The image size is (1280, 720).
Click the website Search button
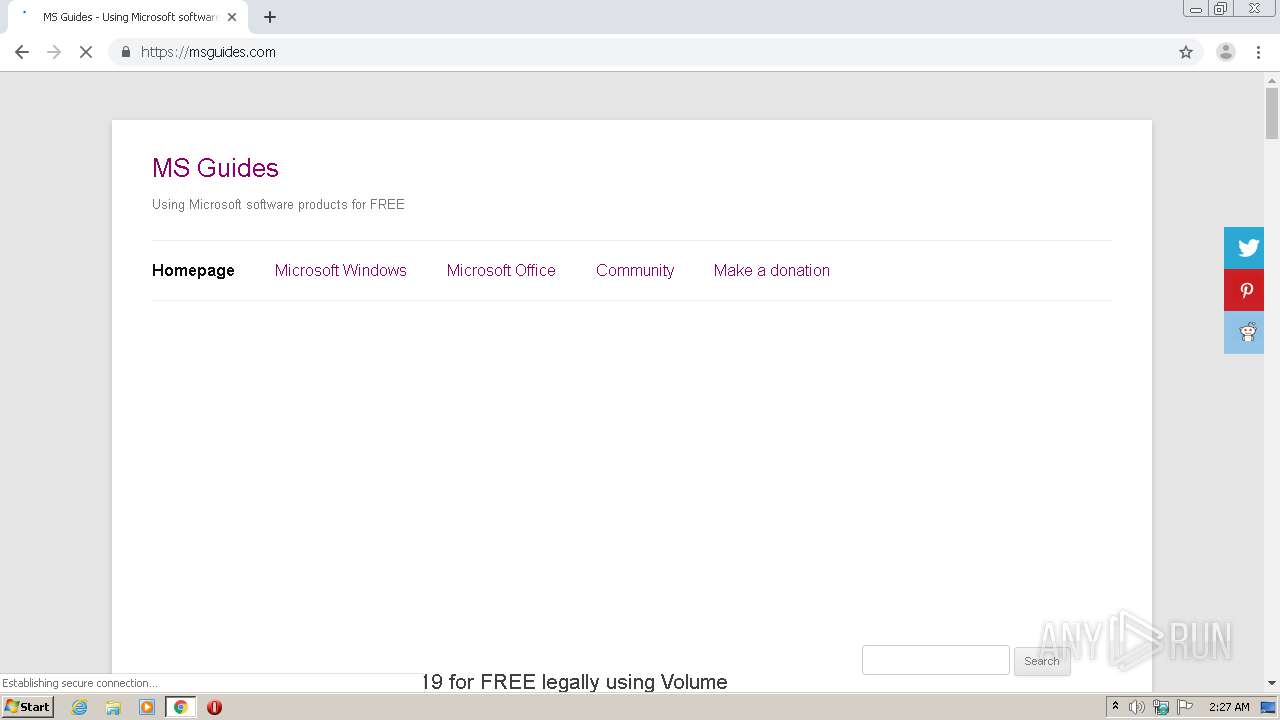(1042, 661)
